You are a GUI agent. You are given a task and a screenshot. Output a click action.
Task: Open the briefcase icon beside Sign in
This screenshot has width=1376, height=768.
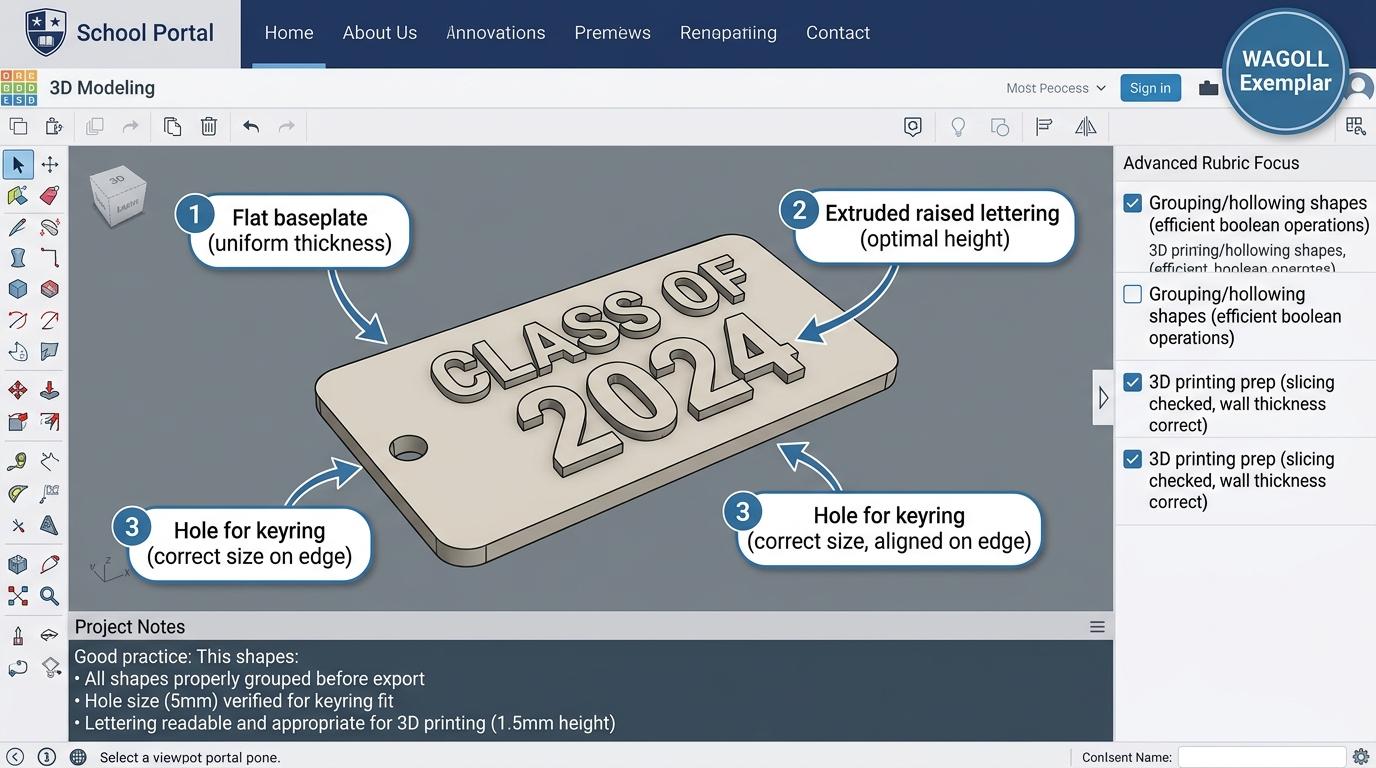point(1208,88)
